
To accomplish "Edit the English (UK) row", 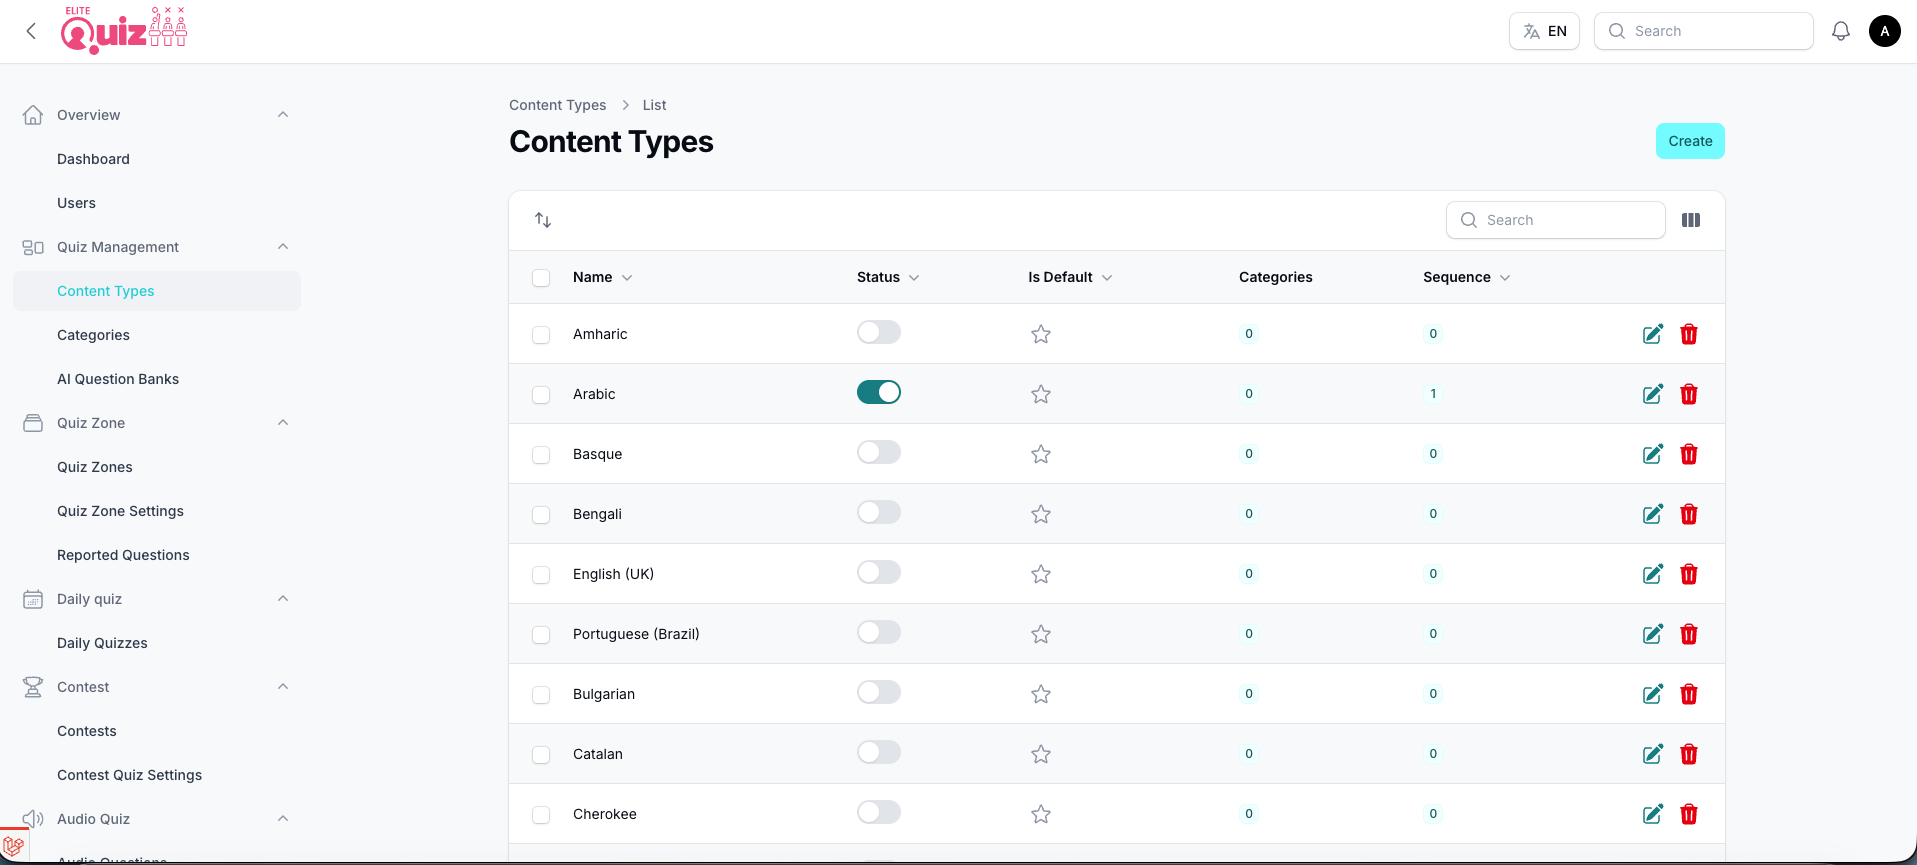I will pos(1653,574).
